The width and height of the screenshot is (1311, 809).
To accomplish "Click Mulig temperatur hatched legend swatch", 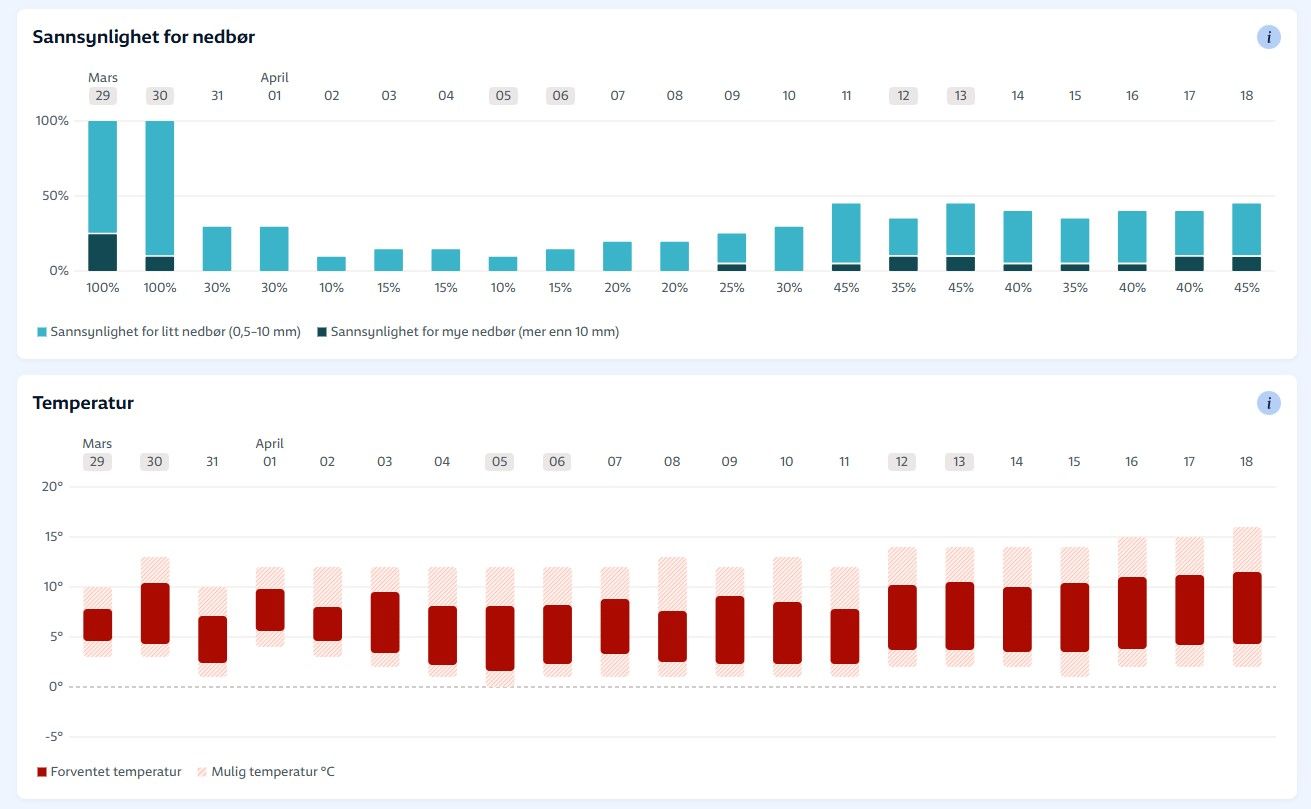I will (x=203, y=772).
